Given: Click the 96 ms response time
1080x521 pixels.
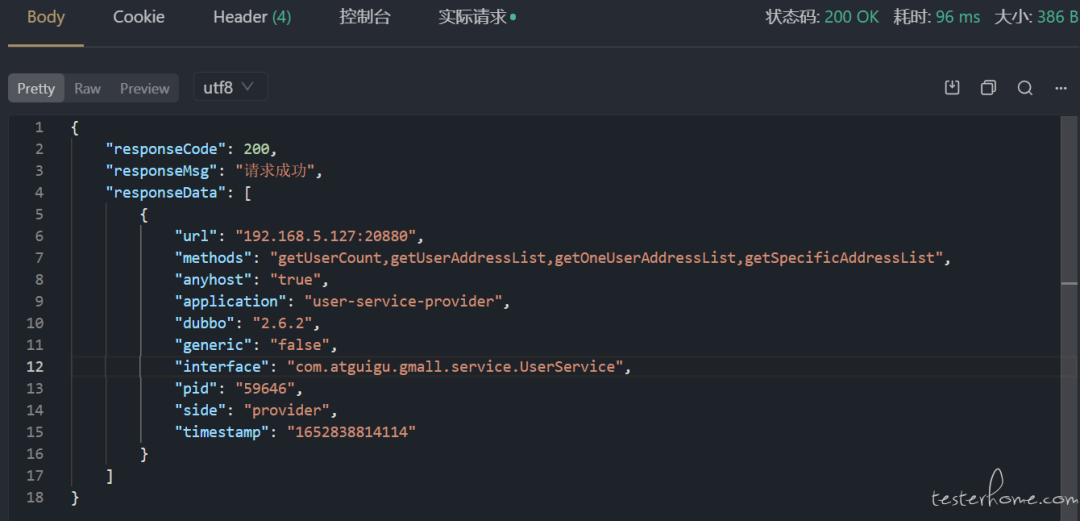Looking at the screenshot, I should [x=958, y=17].
